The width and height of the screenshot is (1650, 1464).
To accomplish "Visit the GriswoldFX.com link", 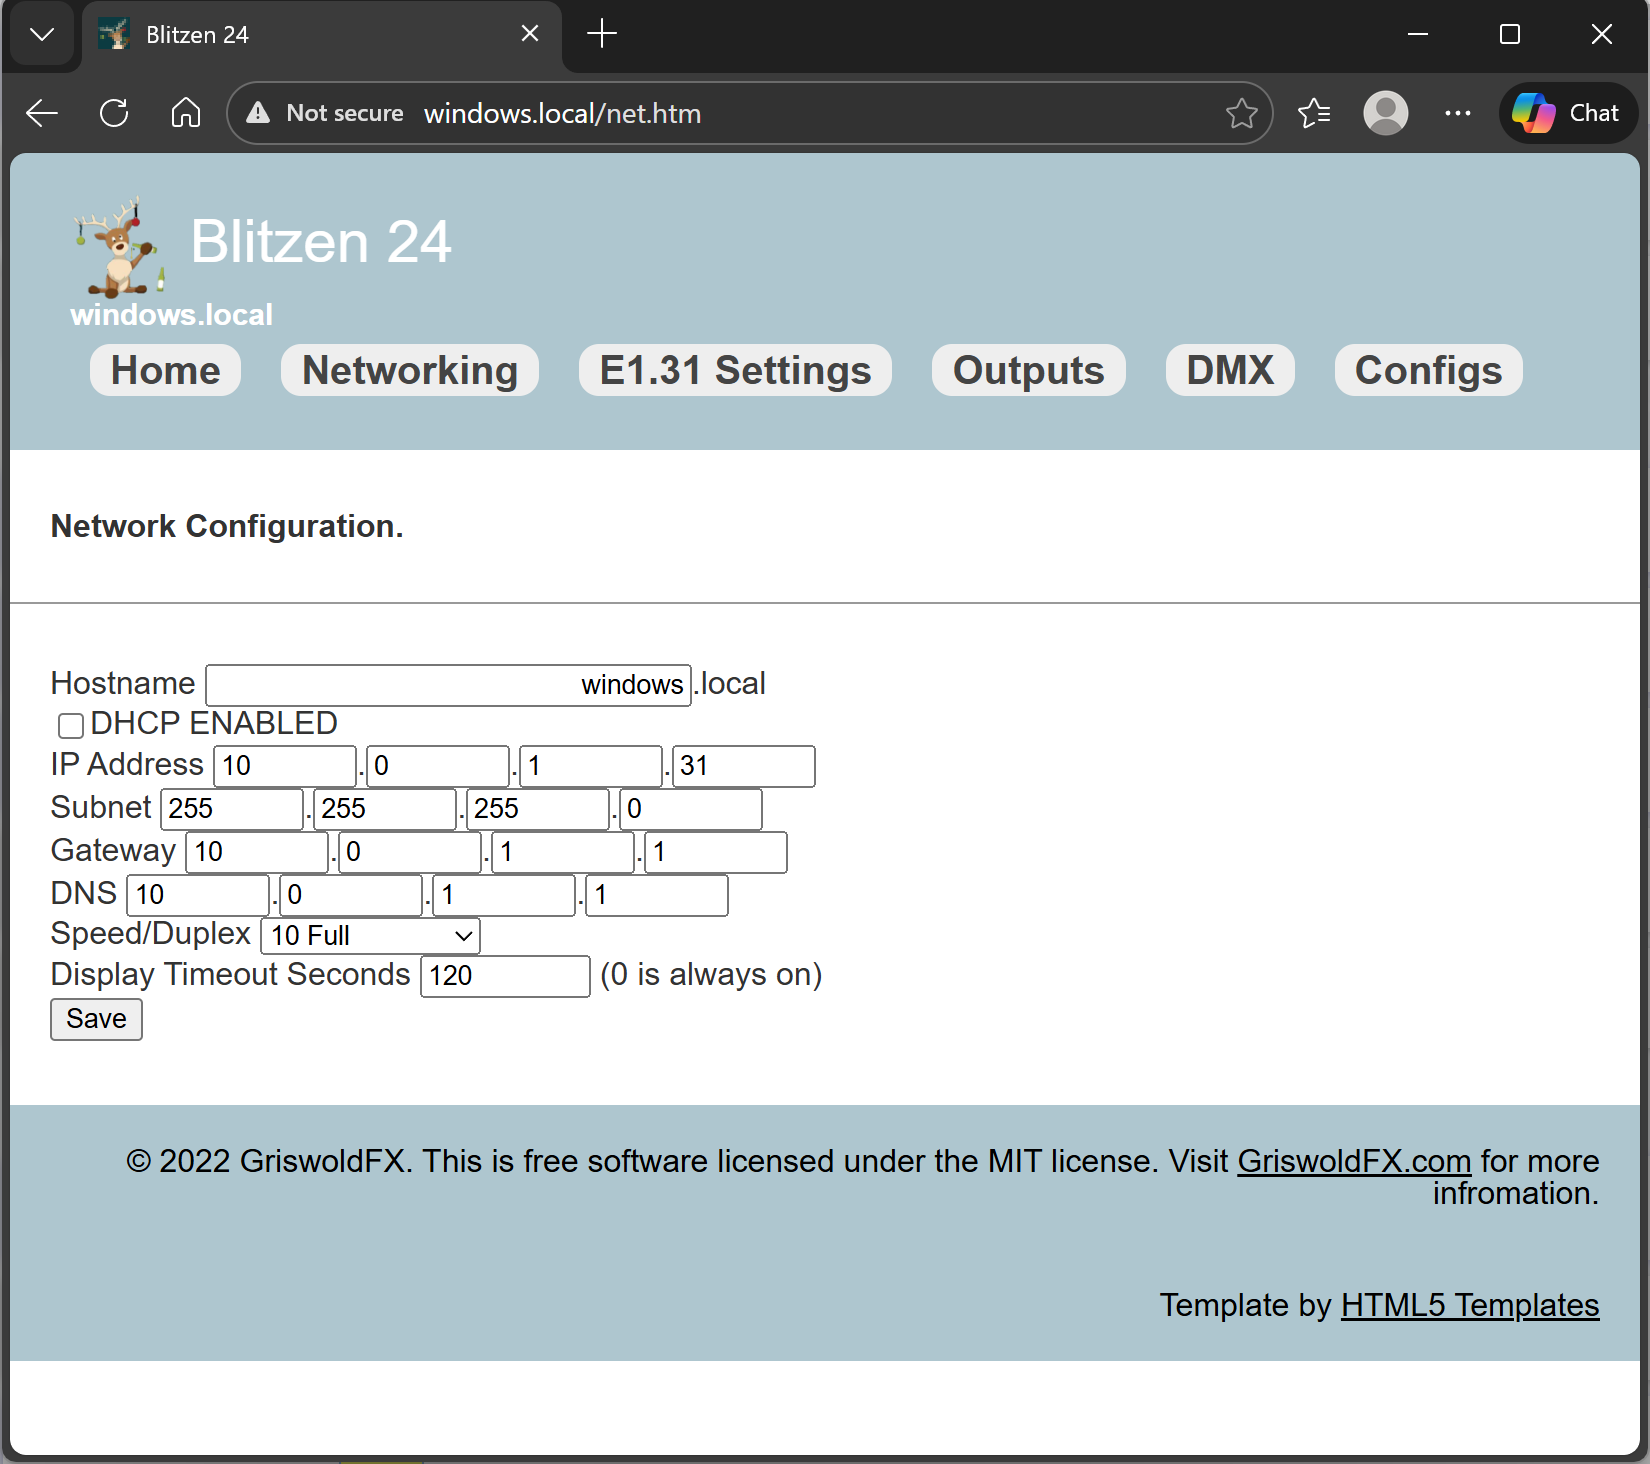I will click(x=1353, y=1161).
